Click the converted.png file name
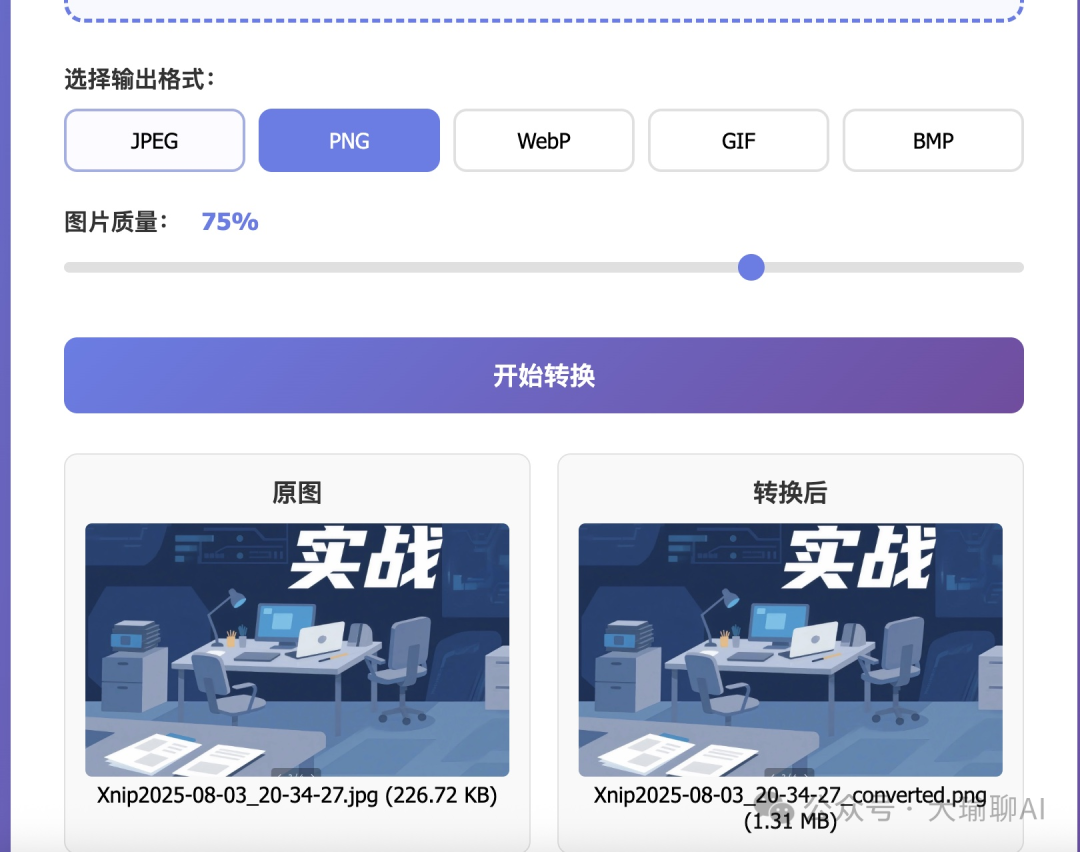 tap(790, 797)
